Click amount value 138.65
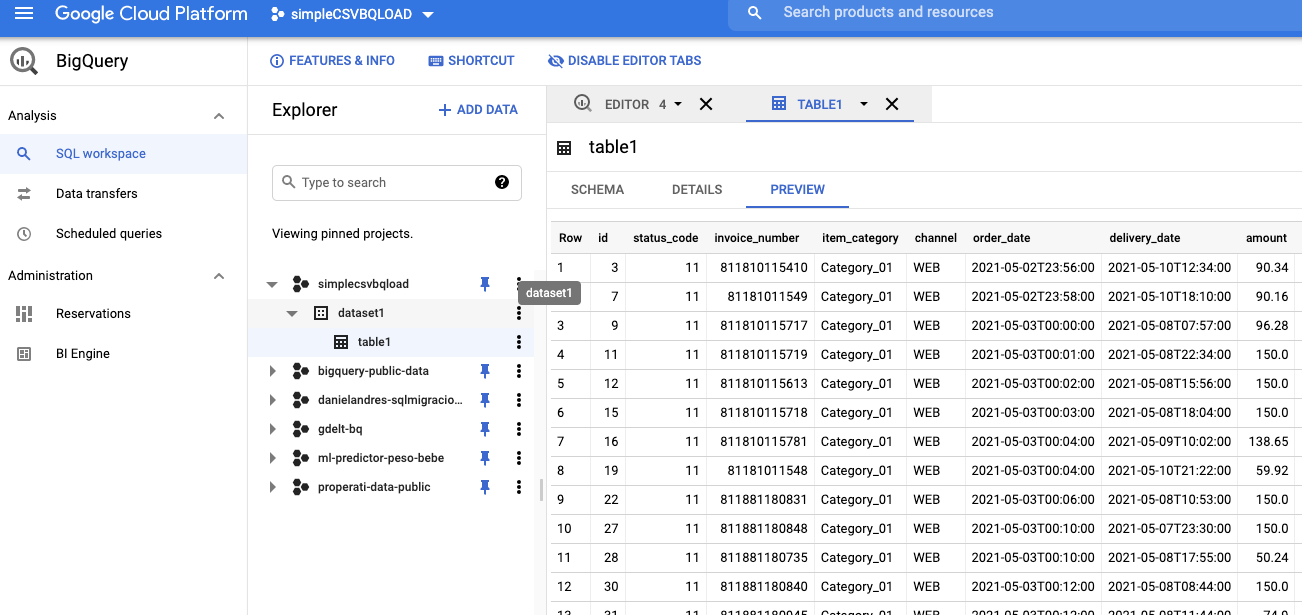1302x615 pixels. 1268,442
